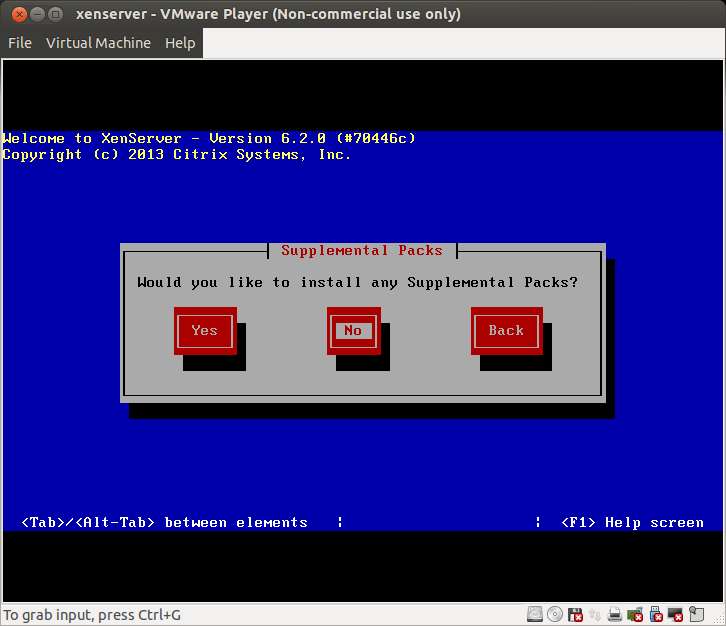Choose No for Supplemental Packs
The width and height of the screenshot is (726, 626).
[354, 331]
